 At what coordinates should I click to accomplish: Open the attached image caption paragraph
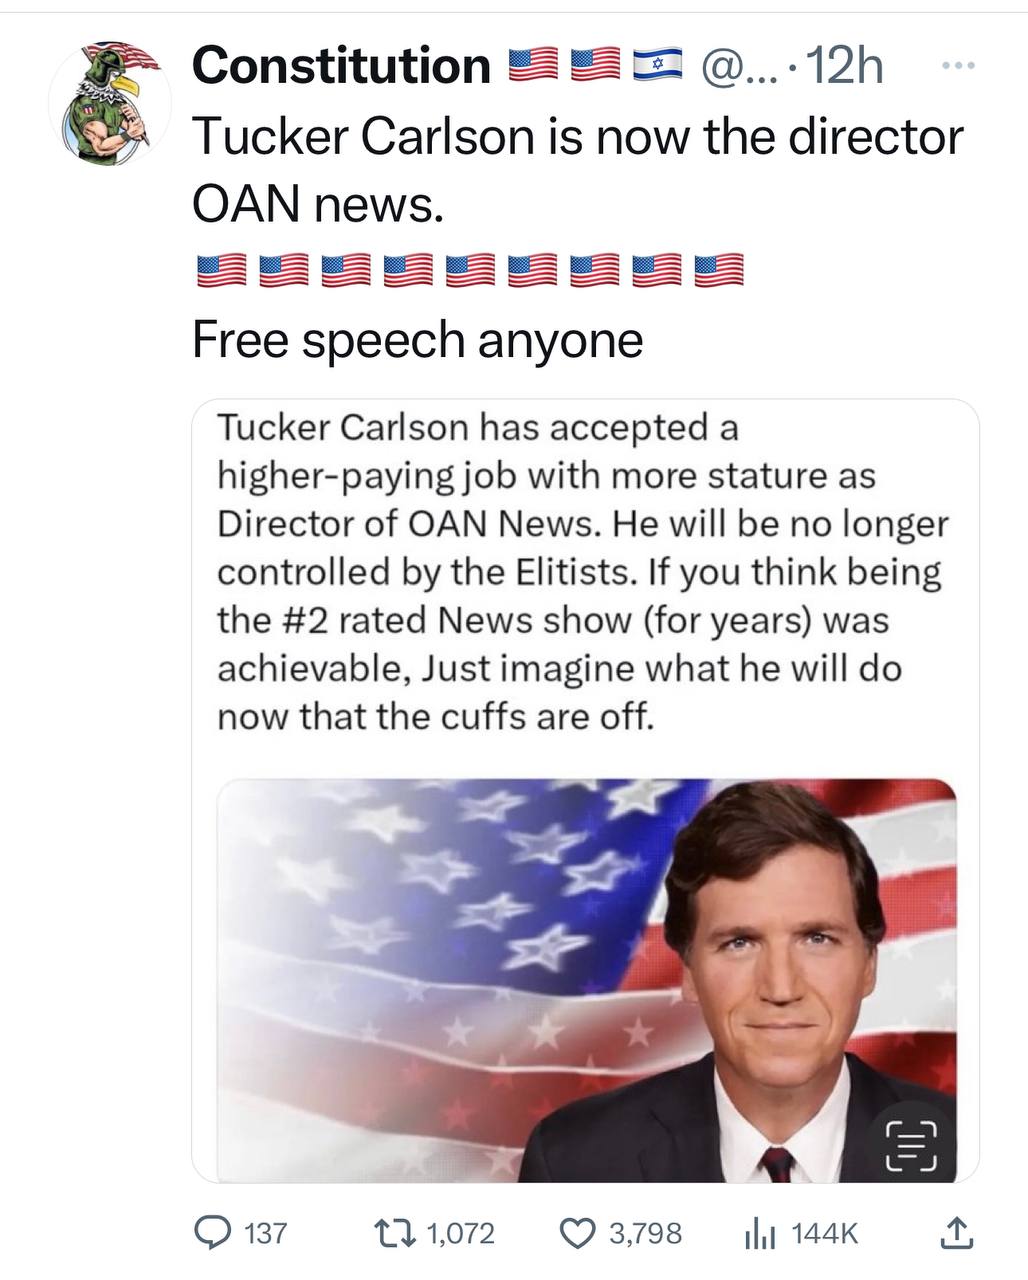tap(583, 572)
